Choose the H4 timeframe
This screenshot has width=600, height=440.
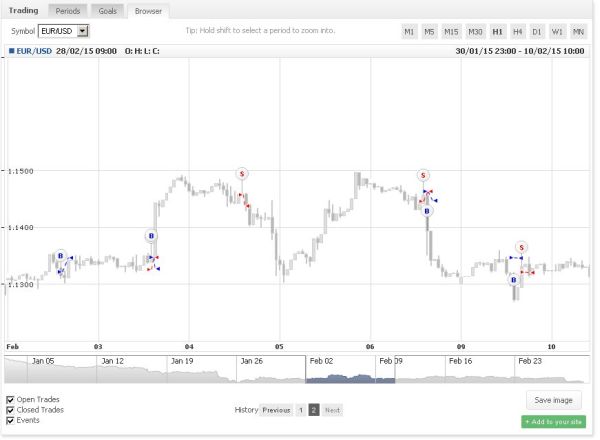tap(517, 31)
